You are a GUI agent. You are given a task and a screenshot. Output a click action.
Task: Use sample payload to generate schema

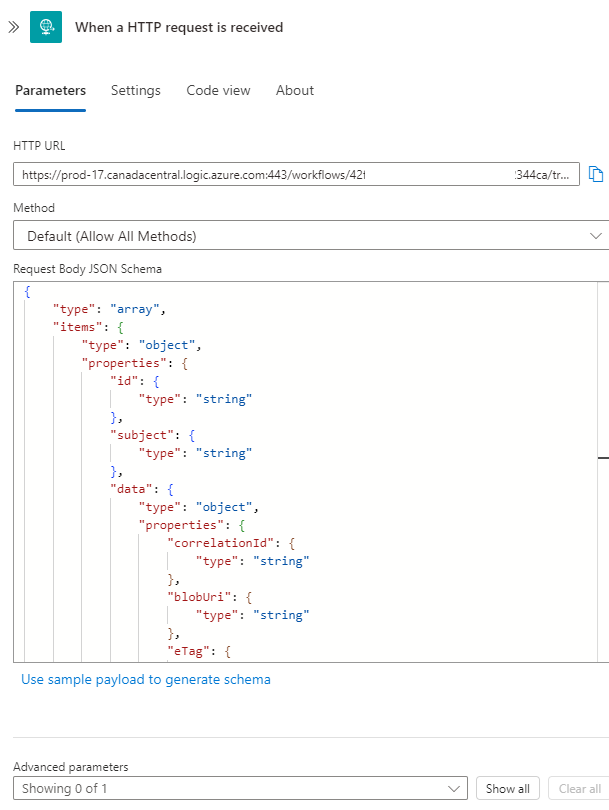tap(146, 679)
